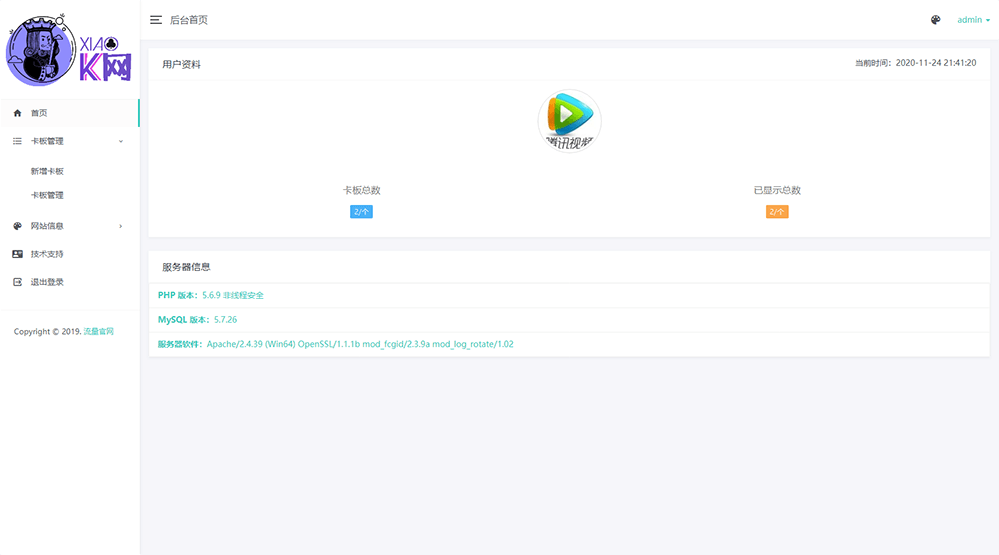Click the home icon next to 首页
999x555 pixels.
coord(17,113)
